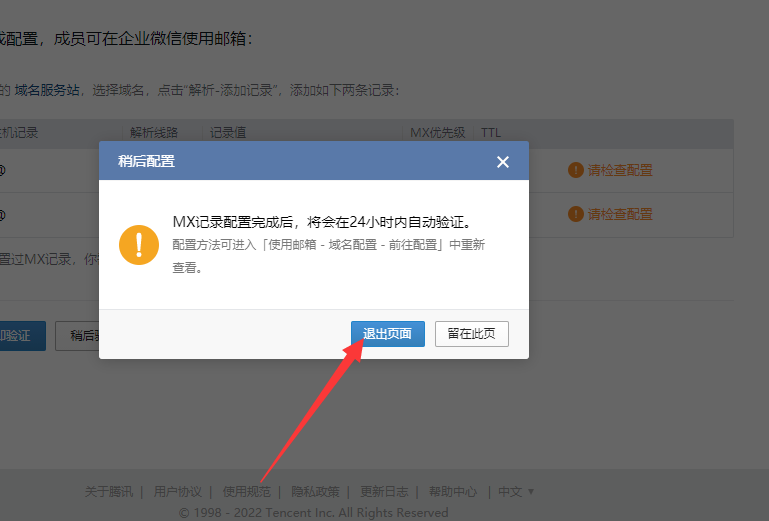Close the 稍后配置 dialog with X
This screenshot has height=521, width=769.
point(503,162)
